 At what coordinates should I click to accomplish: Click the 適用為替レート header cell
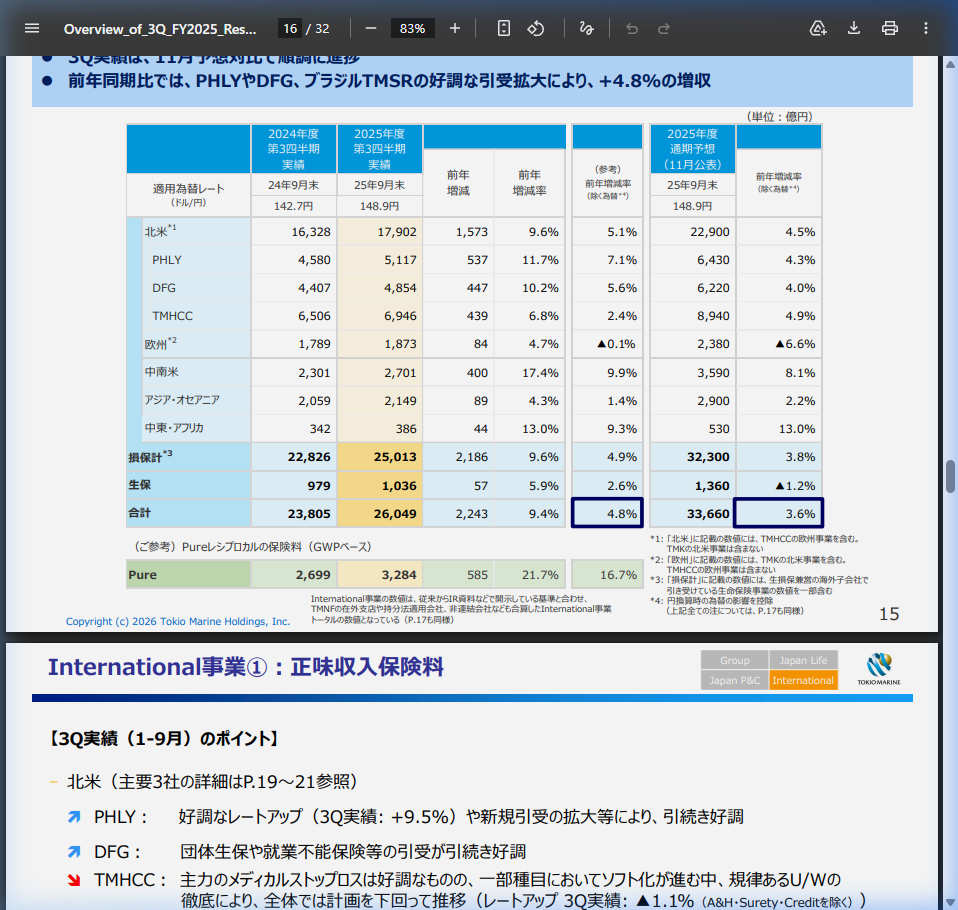click(x=188, y=194)
